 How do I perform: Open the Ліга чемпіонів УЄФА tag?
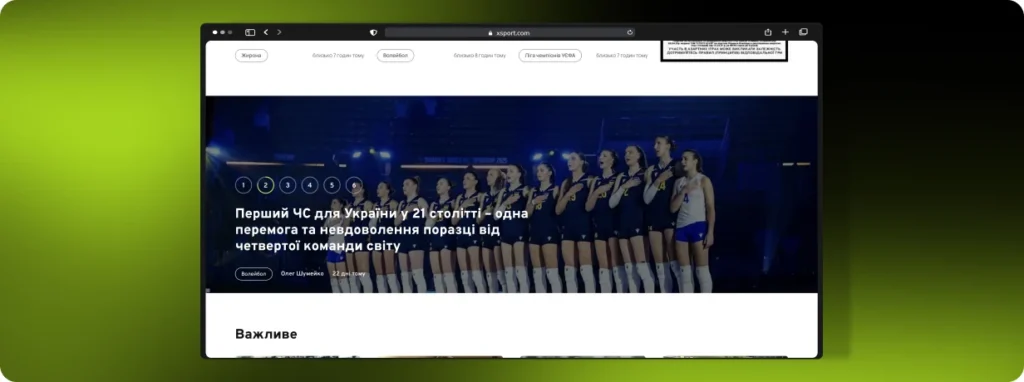click(550, 56)
